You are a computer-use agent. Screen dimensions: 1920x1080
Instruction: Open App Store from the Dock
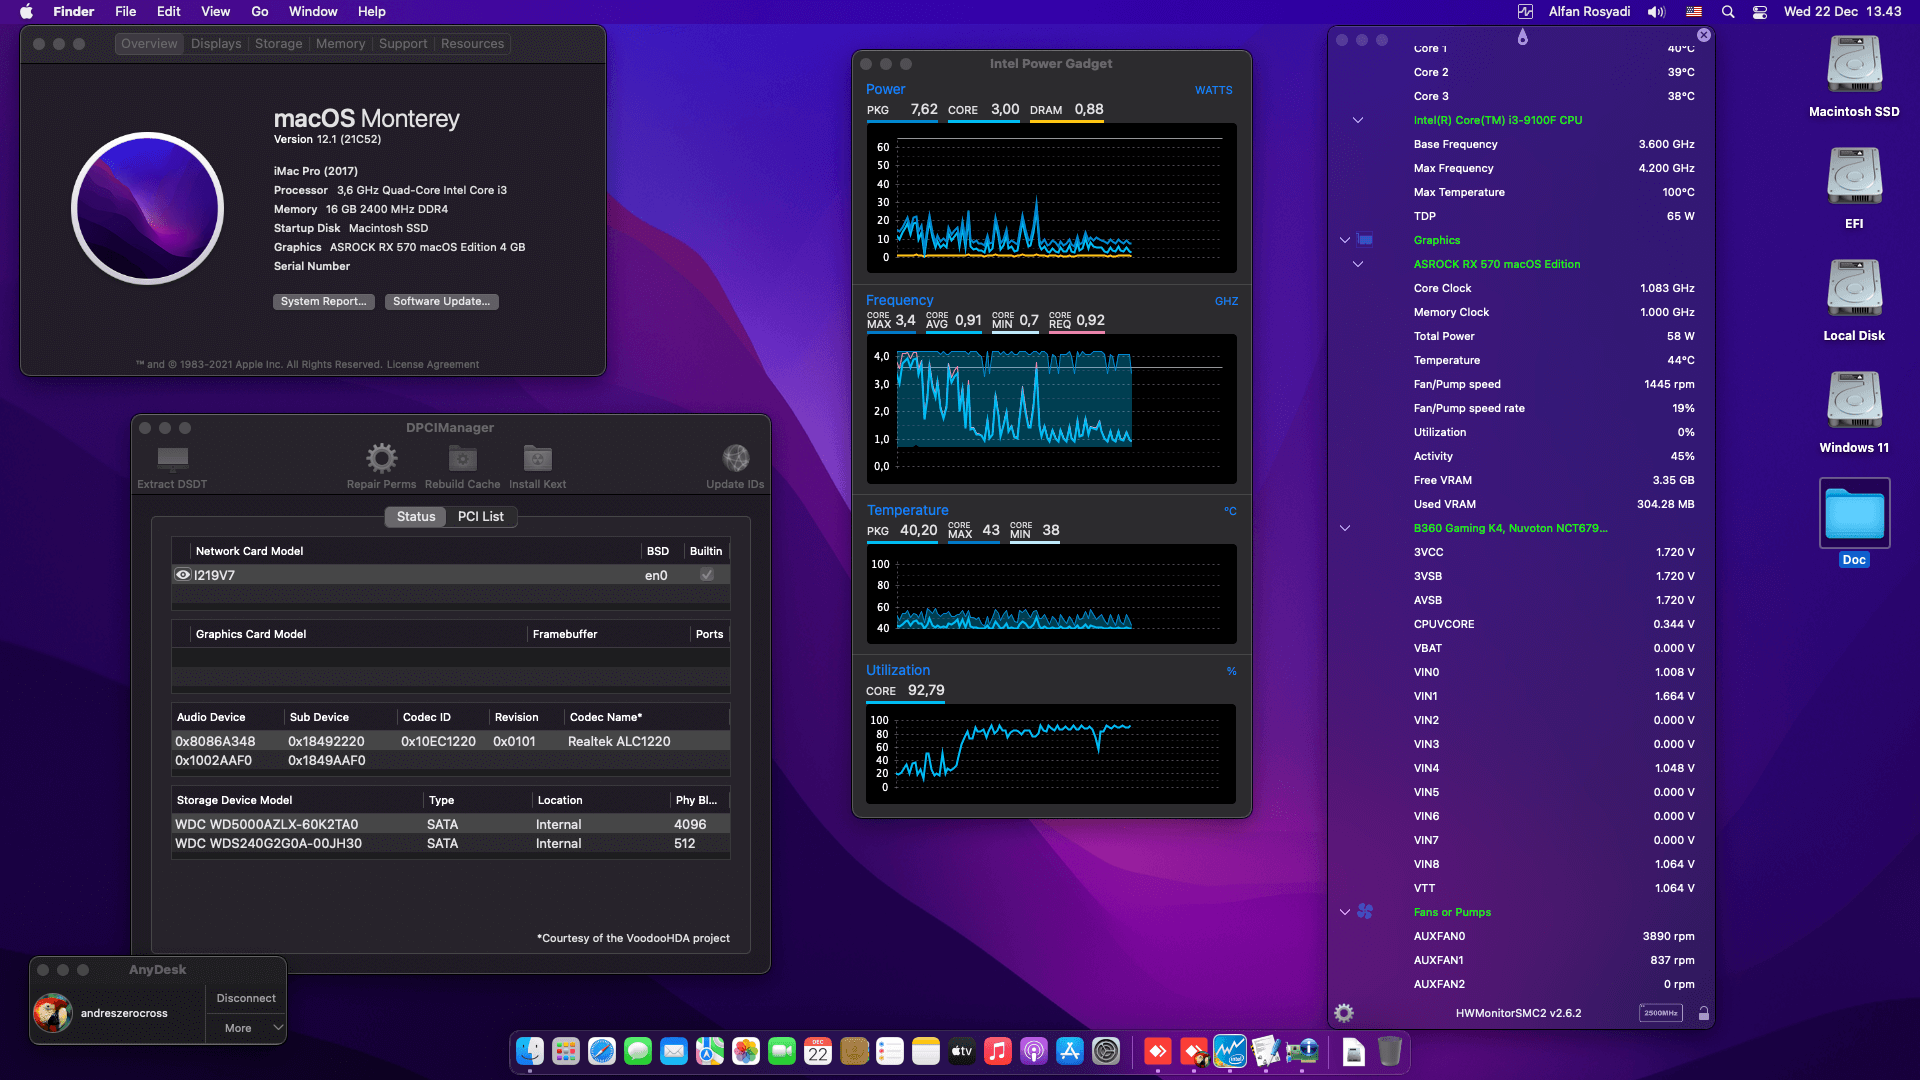[x=1070, y=1052]
